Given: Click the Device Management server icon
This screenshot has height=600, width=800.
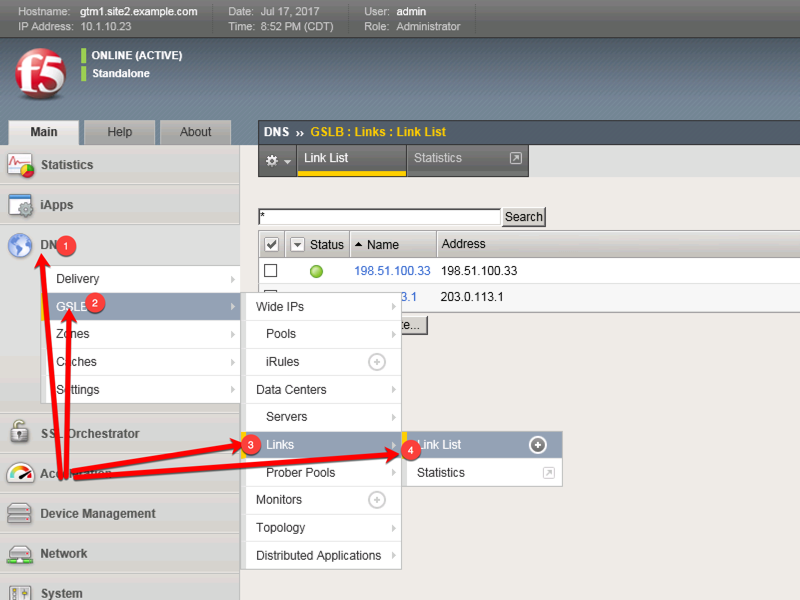Looking at the screenshot, I should tap(19, 513).
